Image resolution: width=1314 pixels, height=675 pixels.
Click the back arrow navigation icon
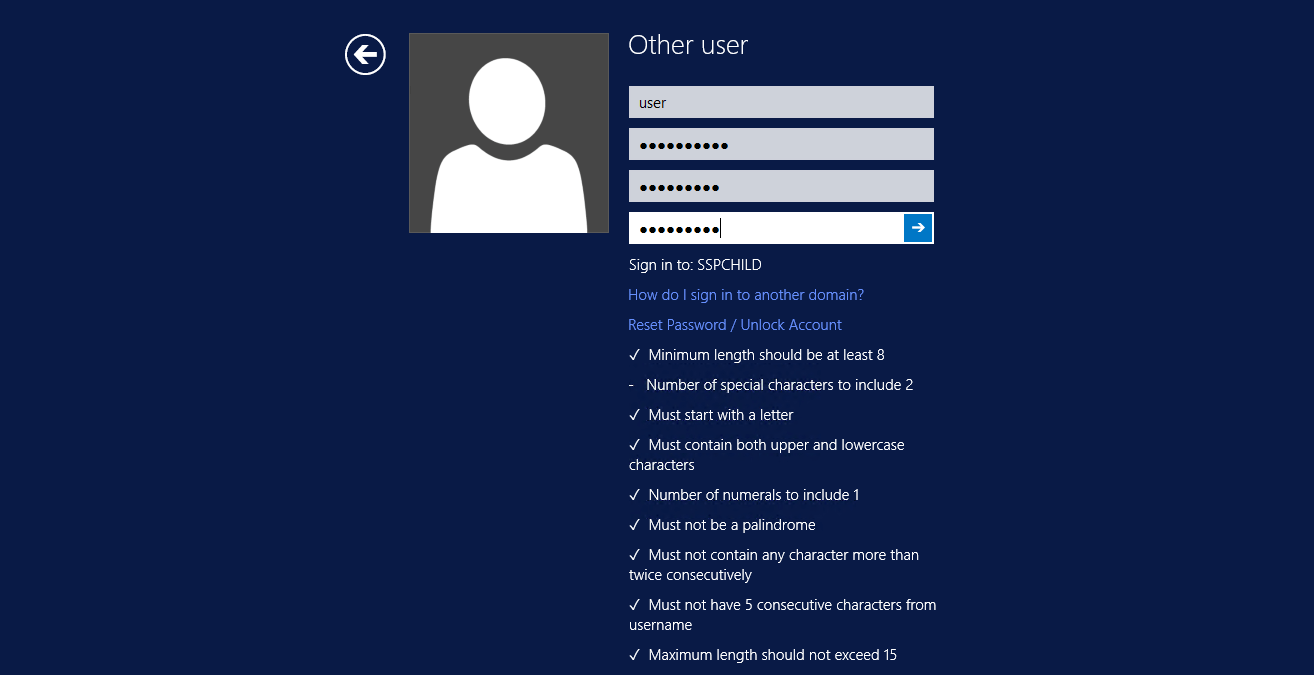point(365,54)
